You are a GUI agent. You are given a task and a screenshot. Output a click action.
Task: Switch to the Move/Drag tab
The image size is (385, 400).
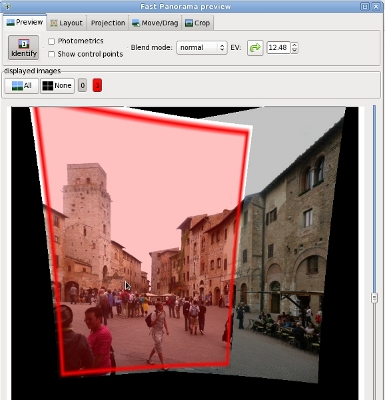click(155, 23)
